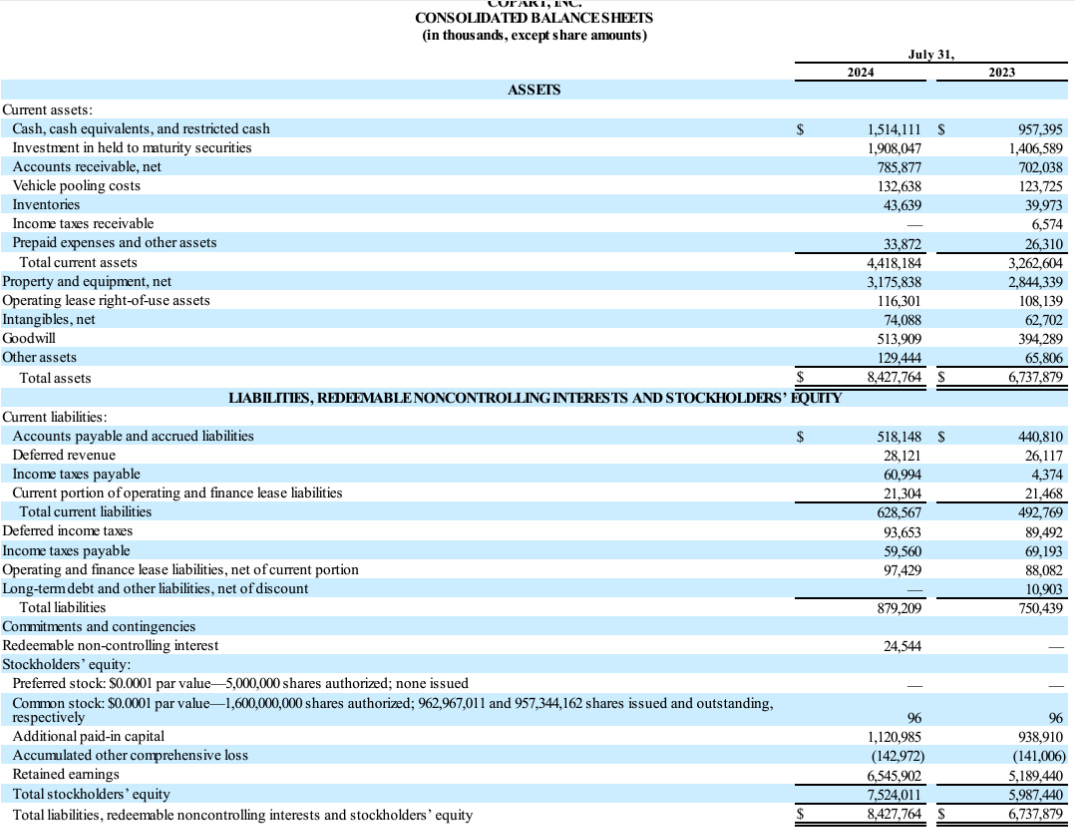1075x827 pixels.
Task: Click the value 3,175,838
Action: coord(894,283)
